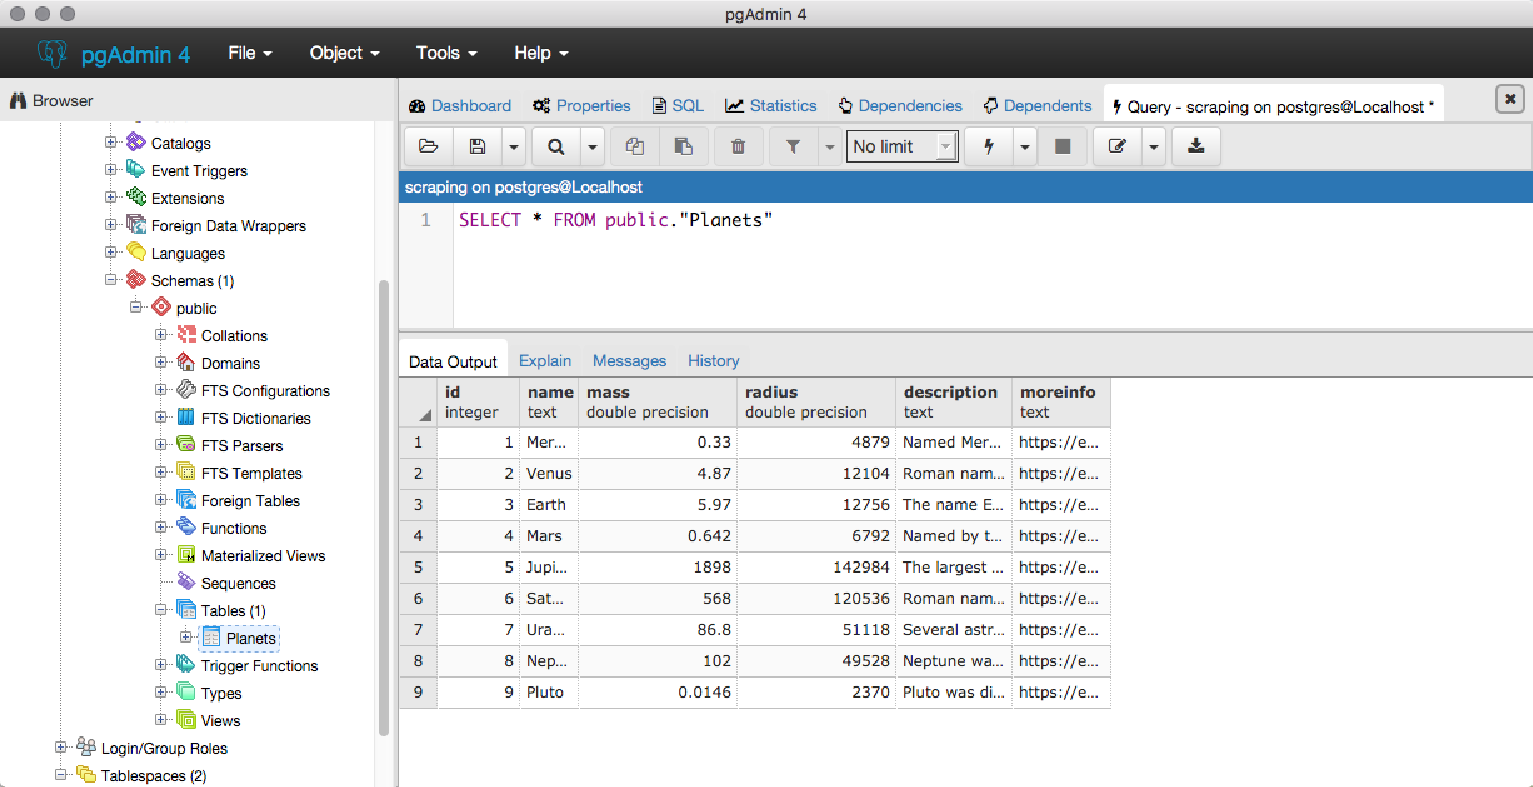This screenshot has width=1533, height=787.
Task: Select row 5 via its row header
Action: pyautogui.click(x=418, y=567)
